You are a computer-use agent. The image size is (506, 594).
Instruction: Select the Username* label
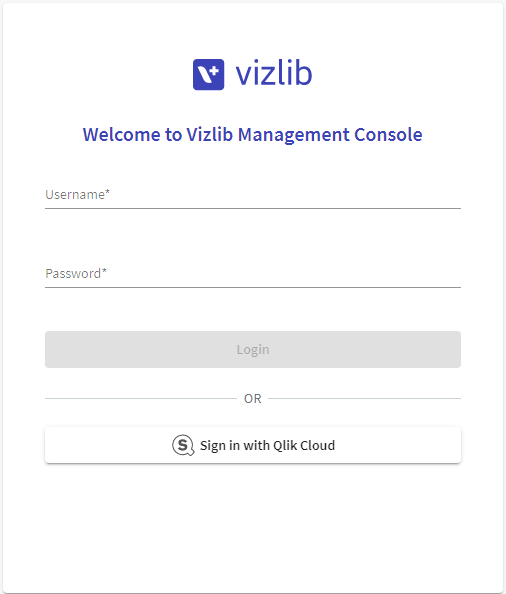(x=78, y=195)
